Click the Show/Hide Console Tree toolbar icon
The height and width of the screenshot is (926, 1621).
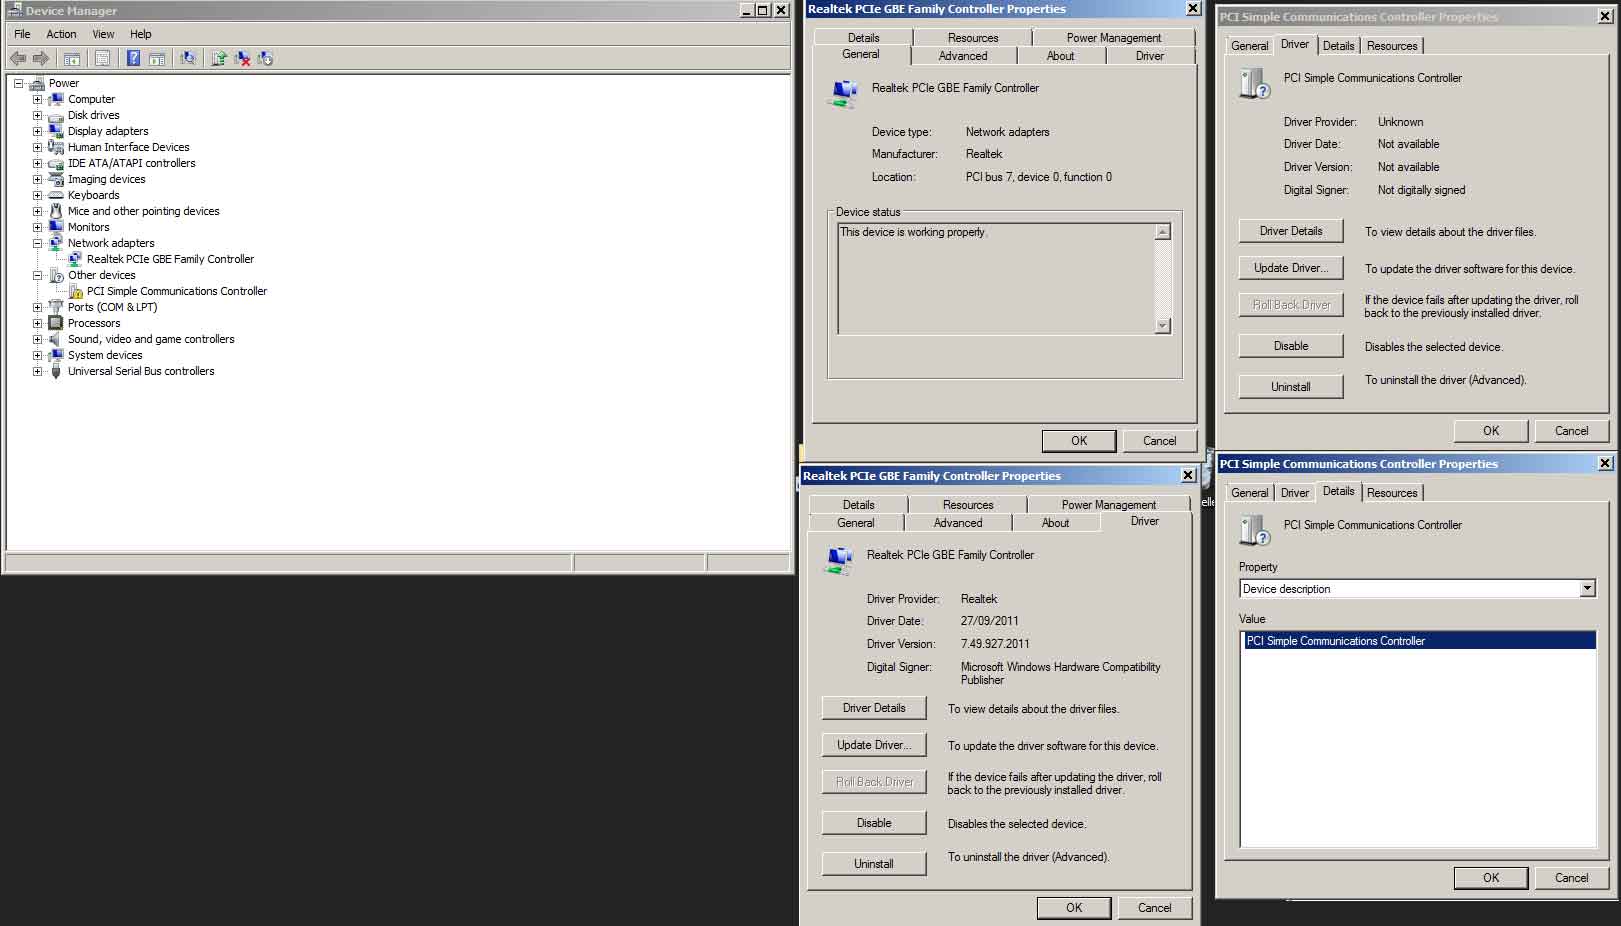click(x=72, y=58)
